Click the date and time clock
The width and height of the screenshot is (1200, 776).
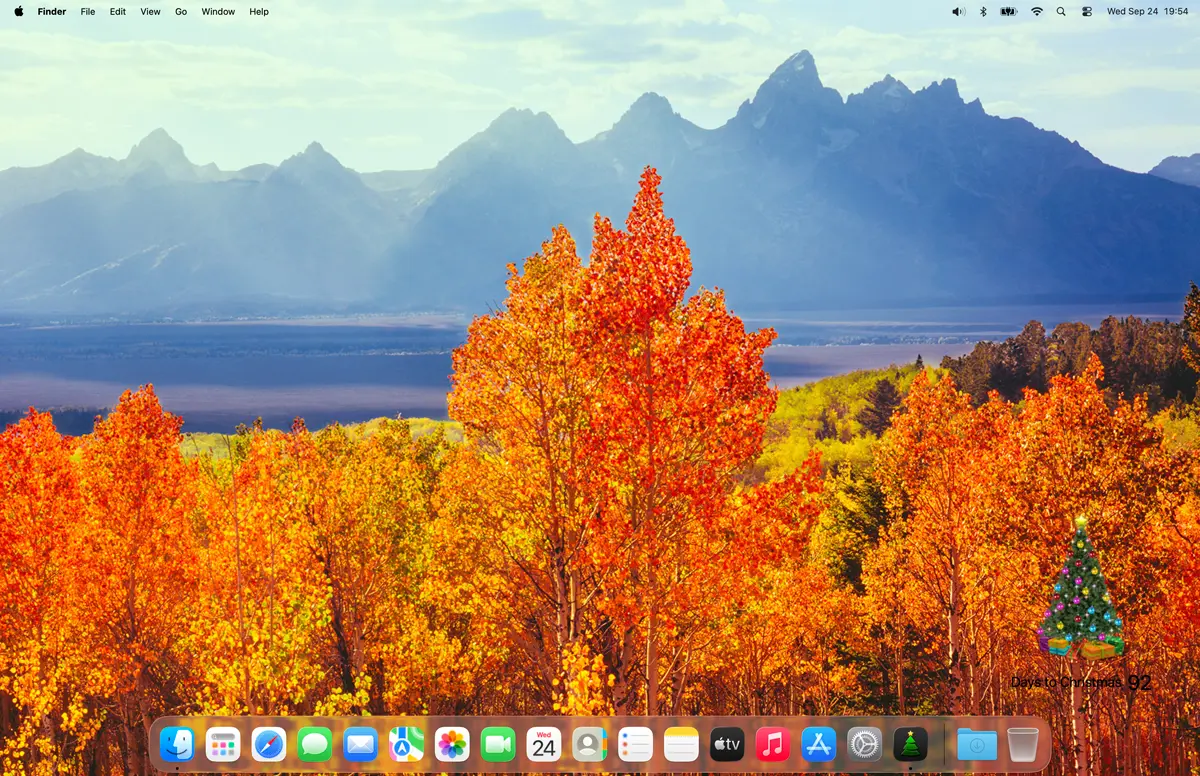1147,12
